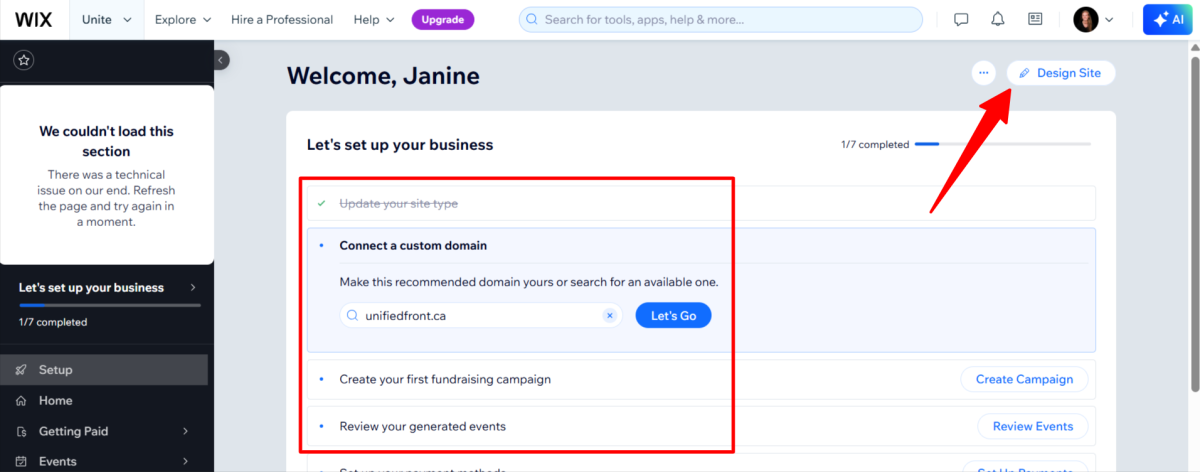Open Hire a Professional menu item
The image size is (1200, 472).
pyautogui.click(x=284, y=19)
